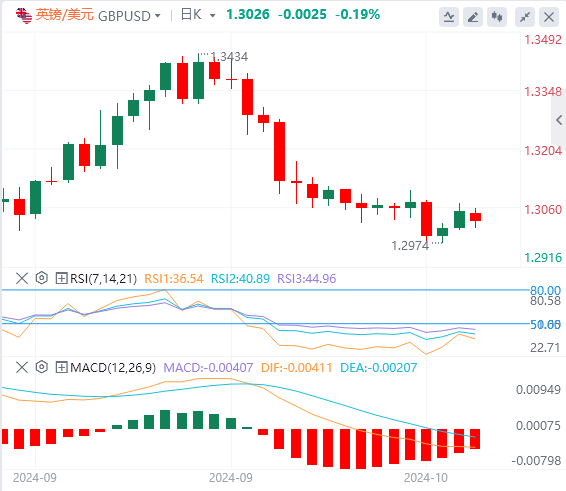Click the DIF:-0.00411 value
The width and height of the screenshot is (566, 491).
tap(296, 368)
